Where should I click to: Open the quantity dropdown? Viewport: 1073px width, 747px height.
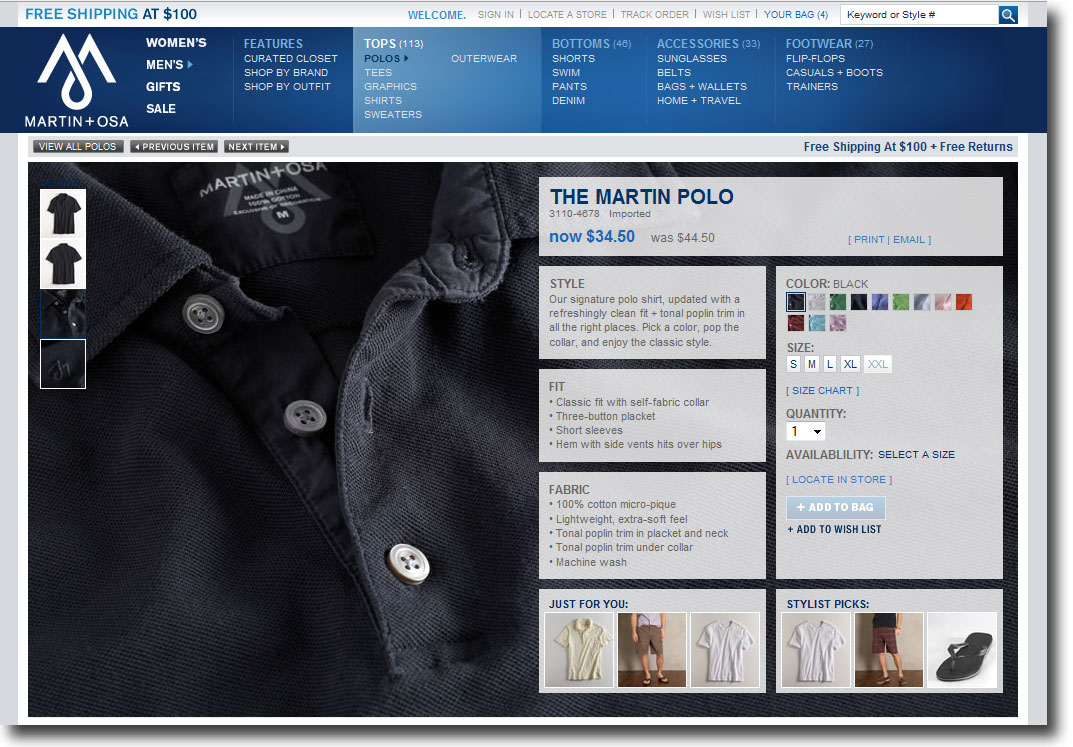[805, 431]
